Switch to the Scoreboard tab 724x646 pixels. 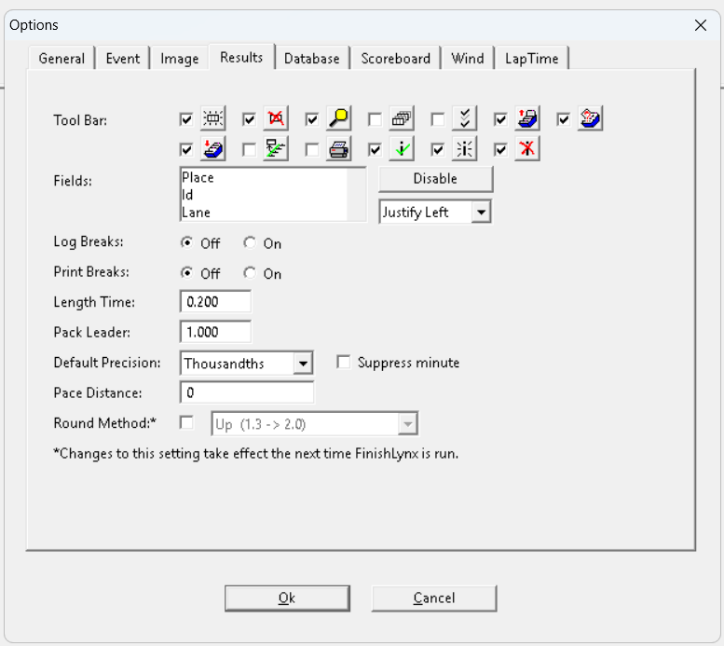coord(395,59)
